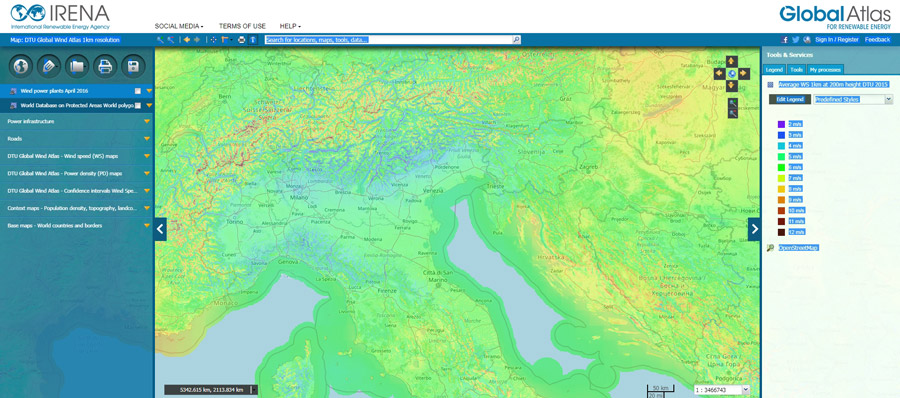Switch to the My processes tab

[825, 69]
